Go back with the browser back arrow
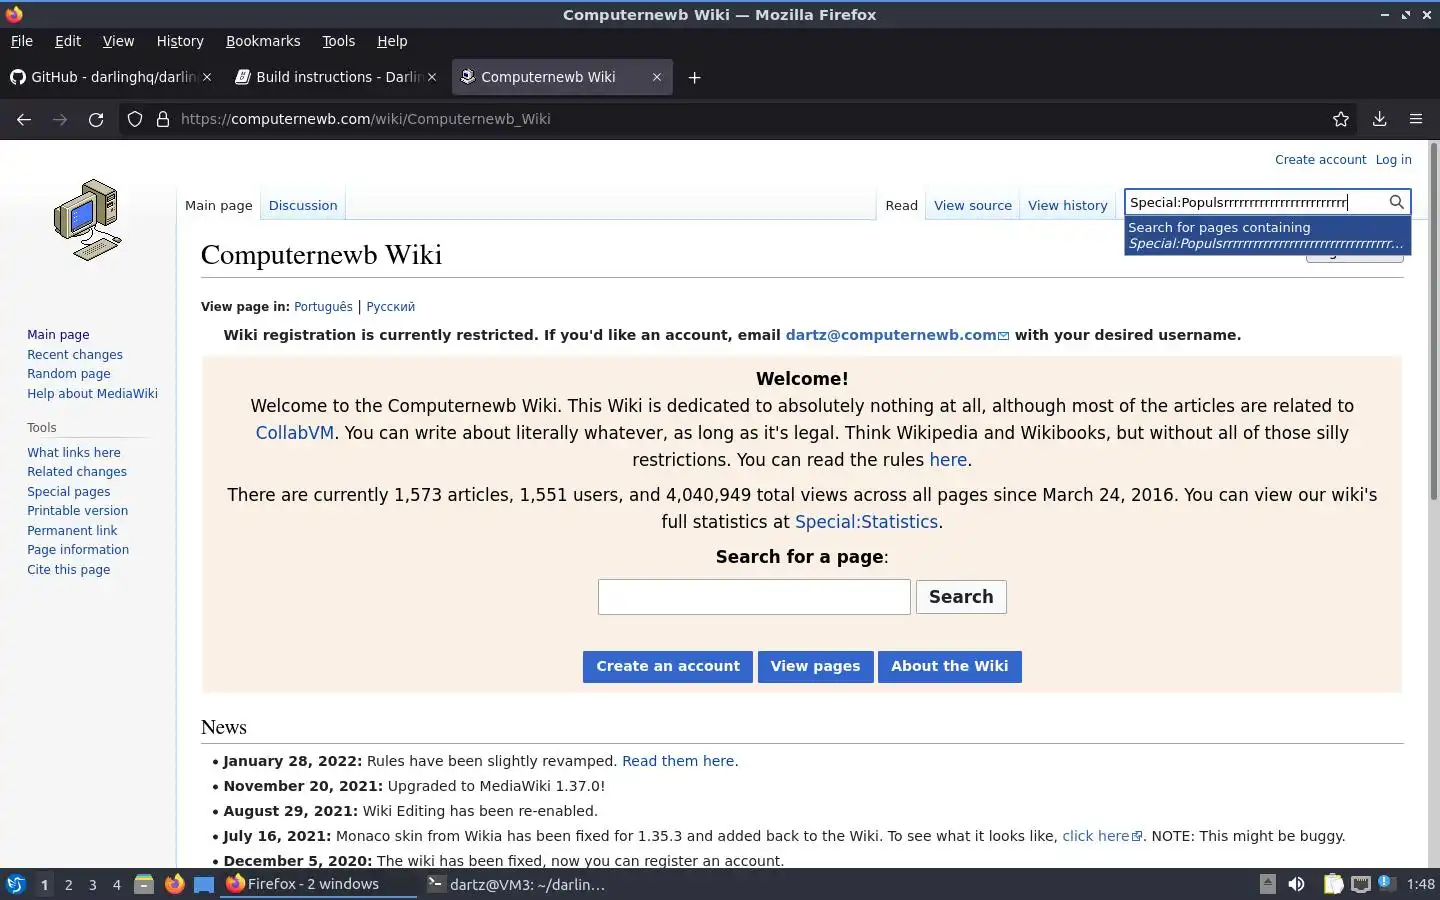The width and height of the screenshot is (1440, 900). click(x=24, y=119)
